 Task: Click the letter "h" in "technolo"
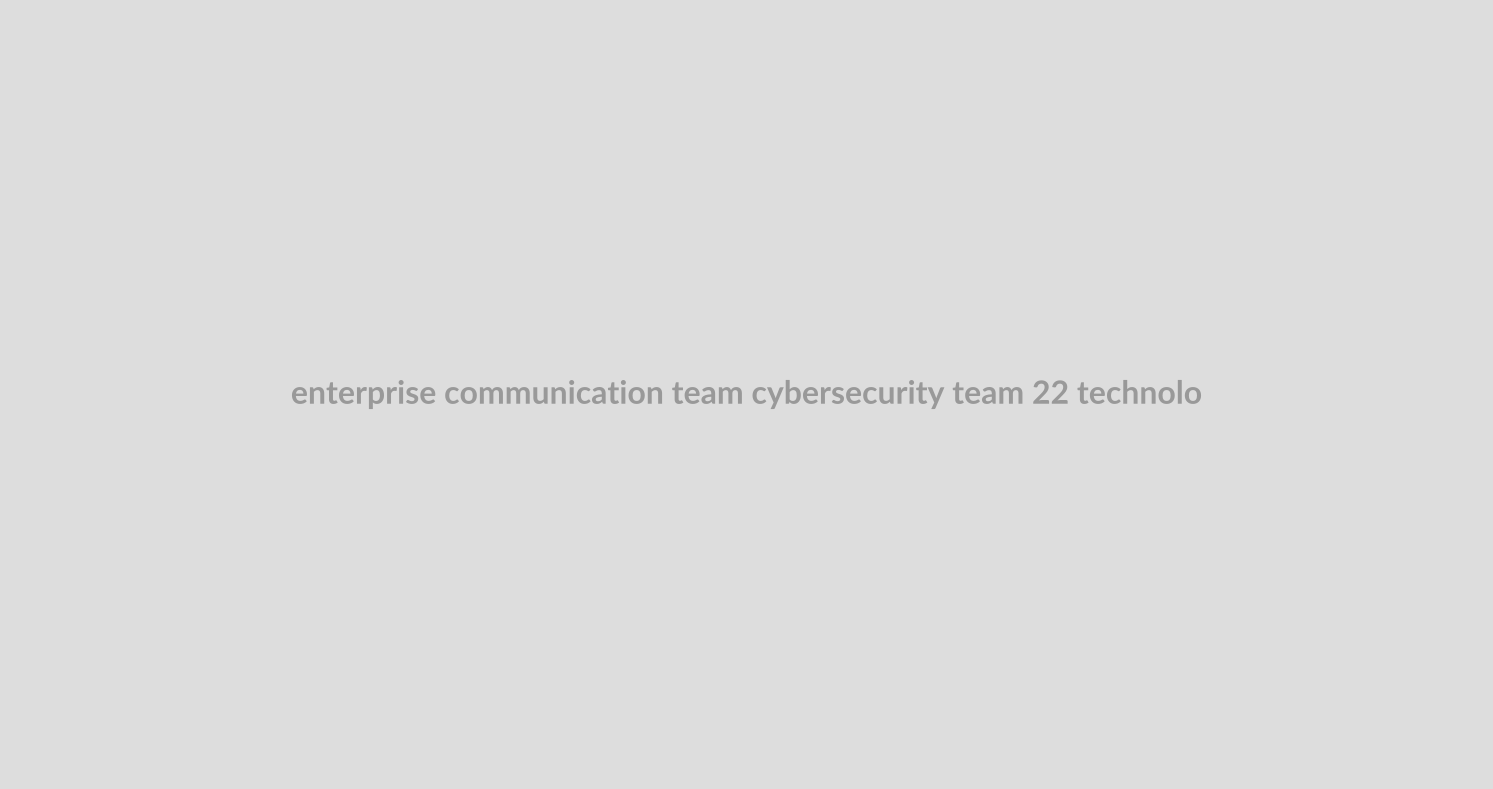[x=1130, y=393]
